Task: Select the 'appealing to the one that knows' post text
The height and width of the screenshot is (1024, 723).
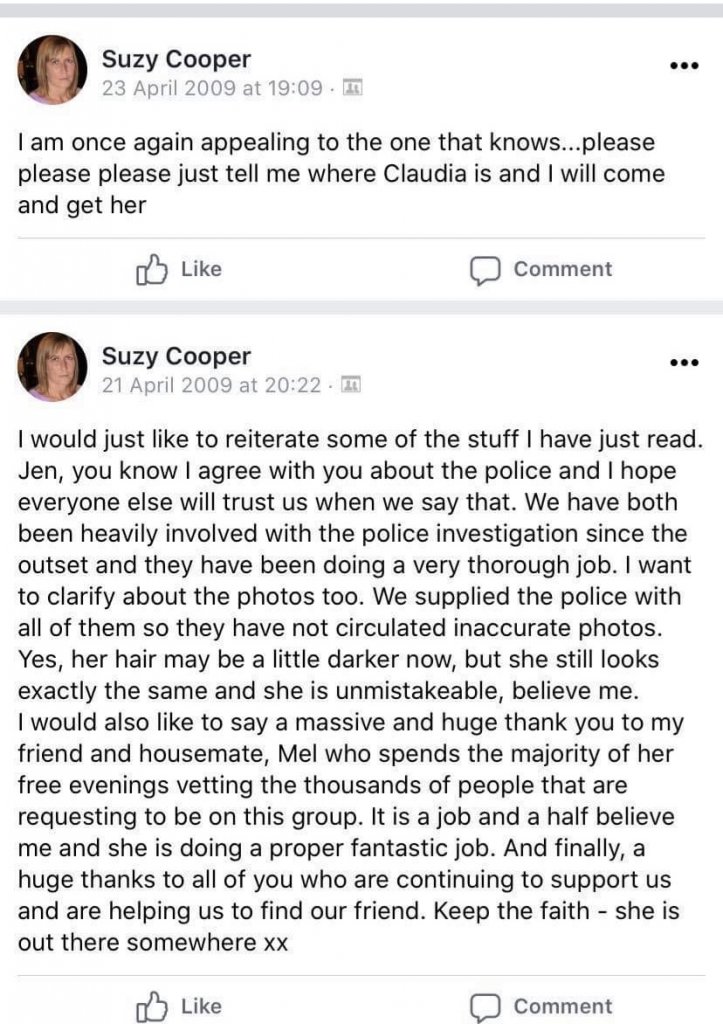Action: [340, 174]
